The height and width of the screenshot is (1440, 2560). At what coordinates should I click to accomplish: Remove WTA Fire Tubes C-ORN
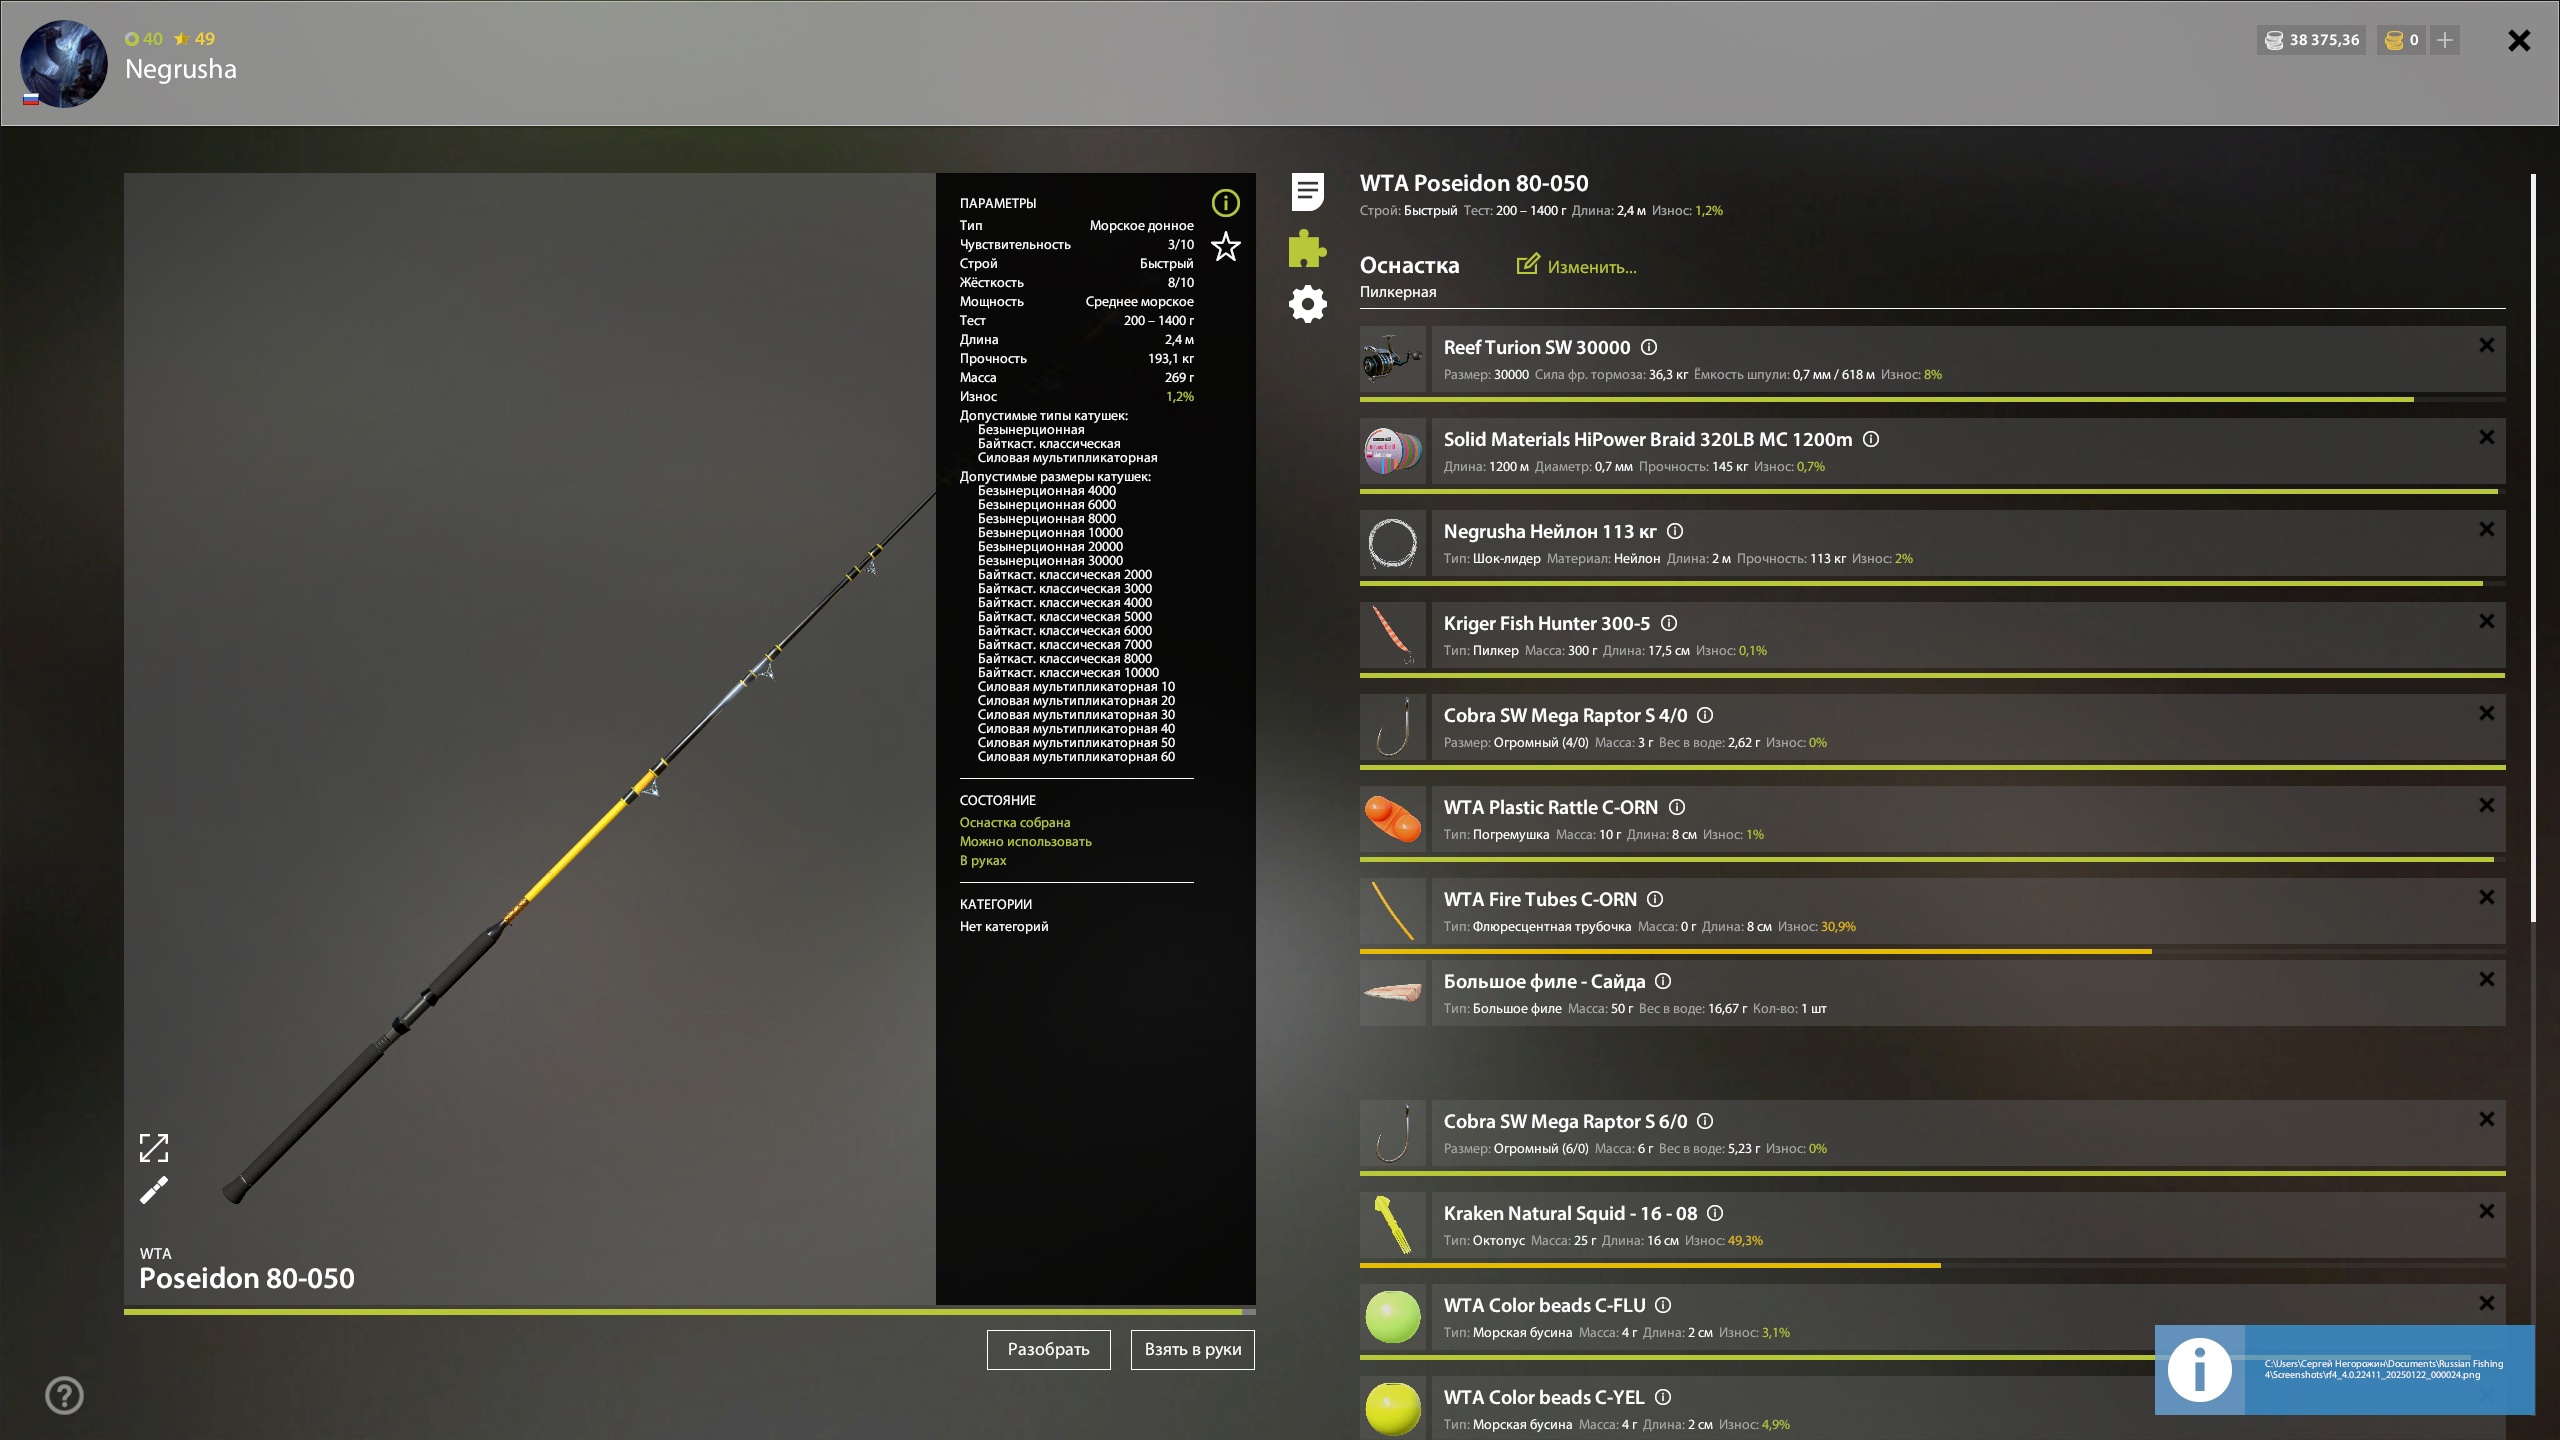point(2486,897)
